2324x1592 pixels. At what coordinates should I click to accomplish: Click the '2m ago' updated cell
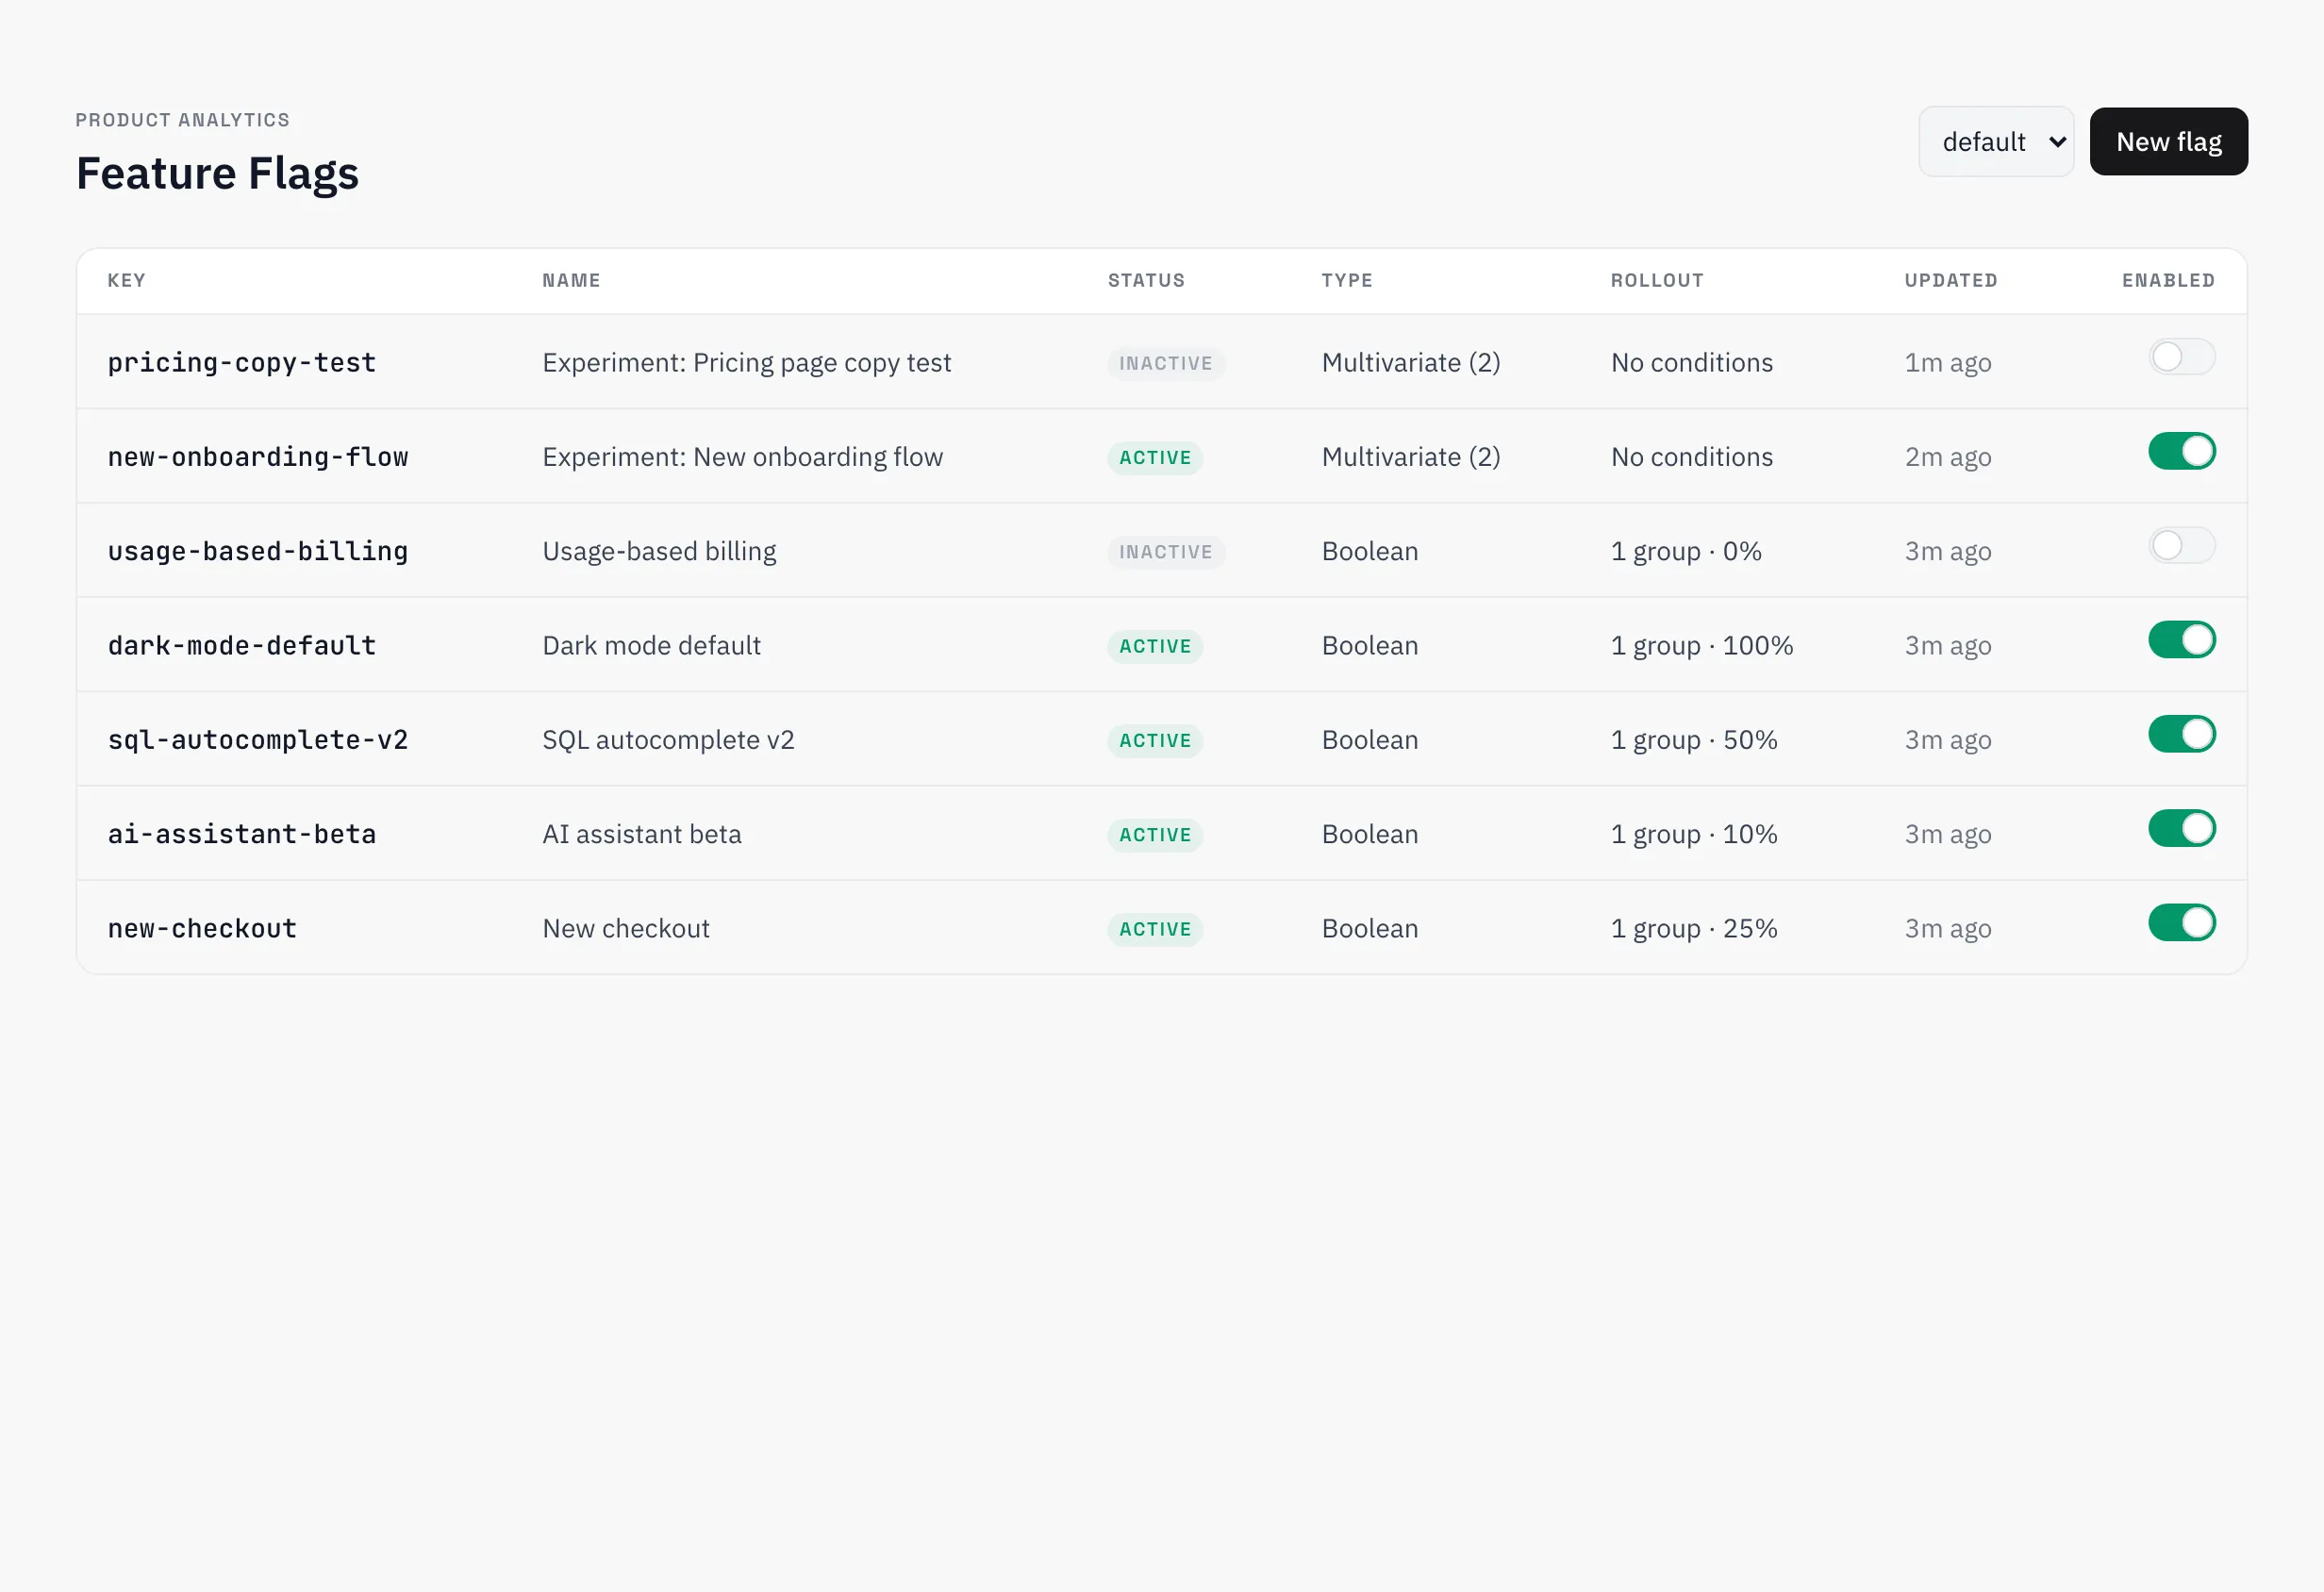[x=1948, y=457]
